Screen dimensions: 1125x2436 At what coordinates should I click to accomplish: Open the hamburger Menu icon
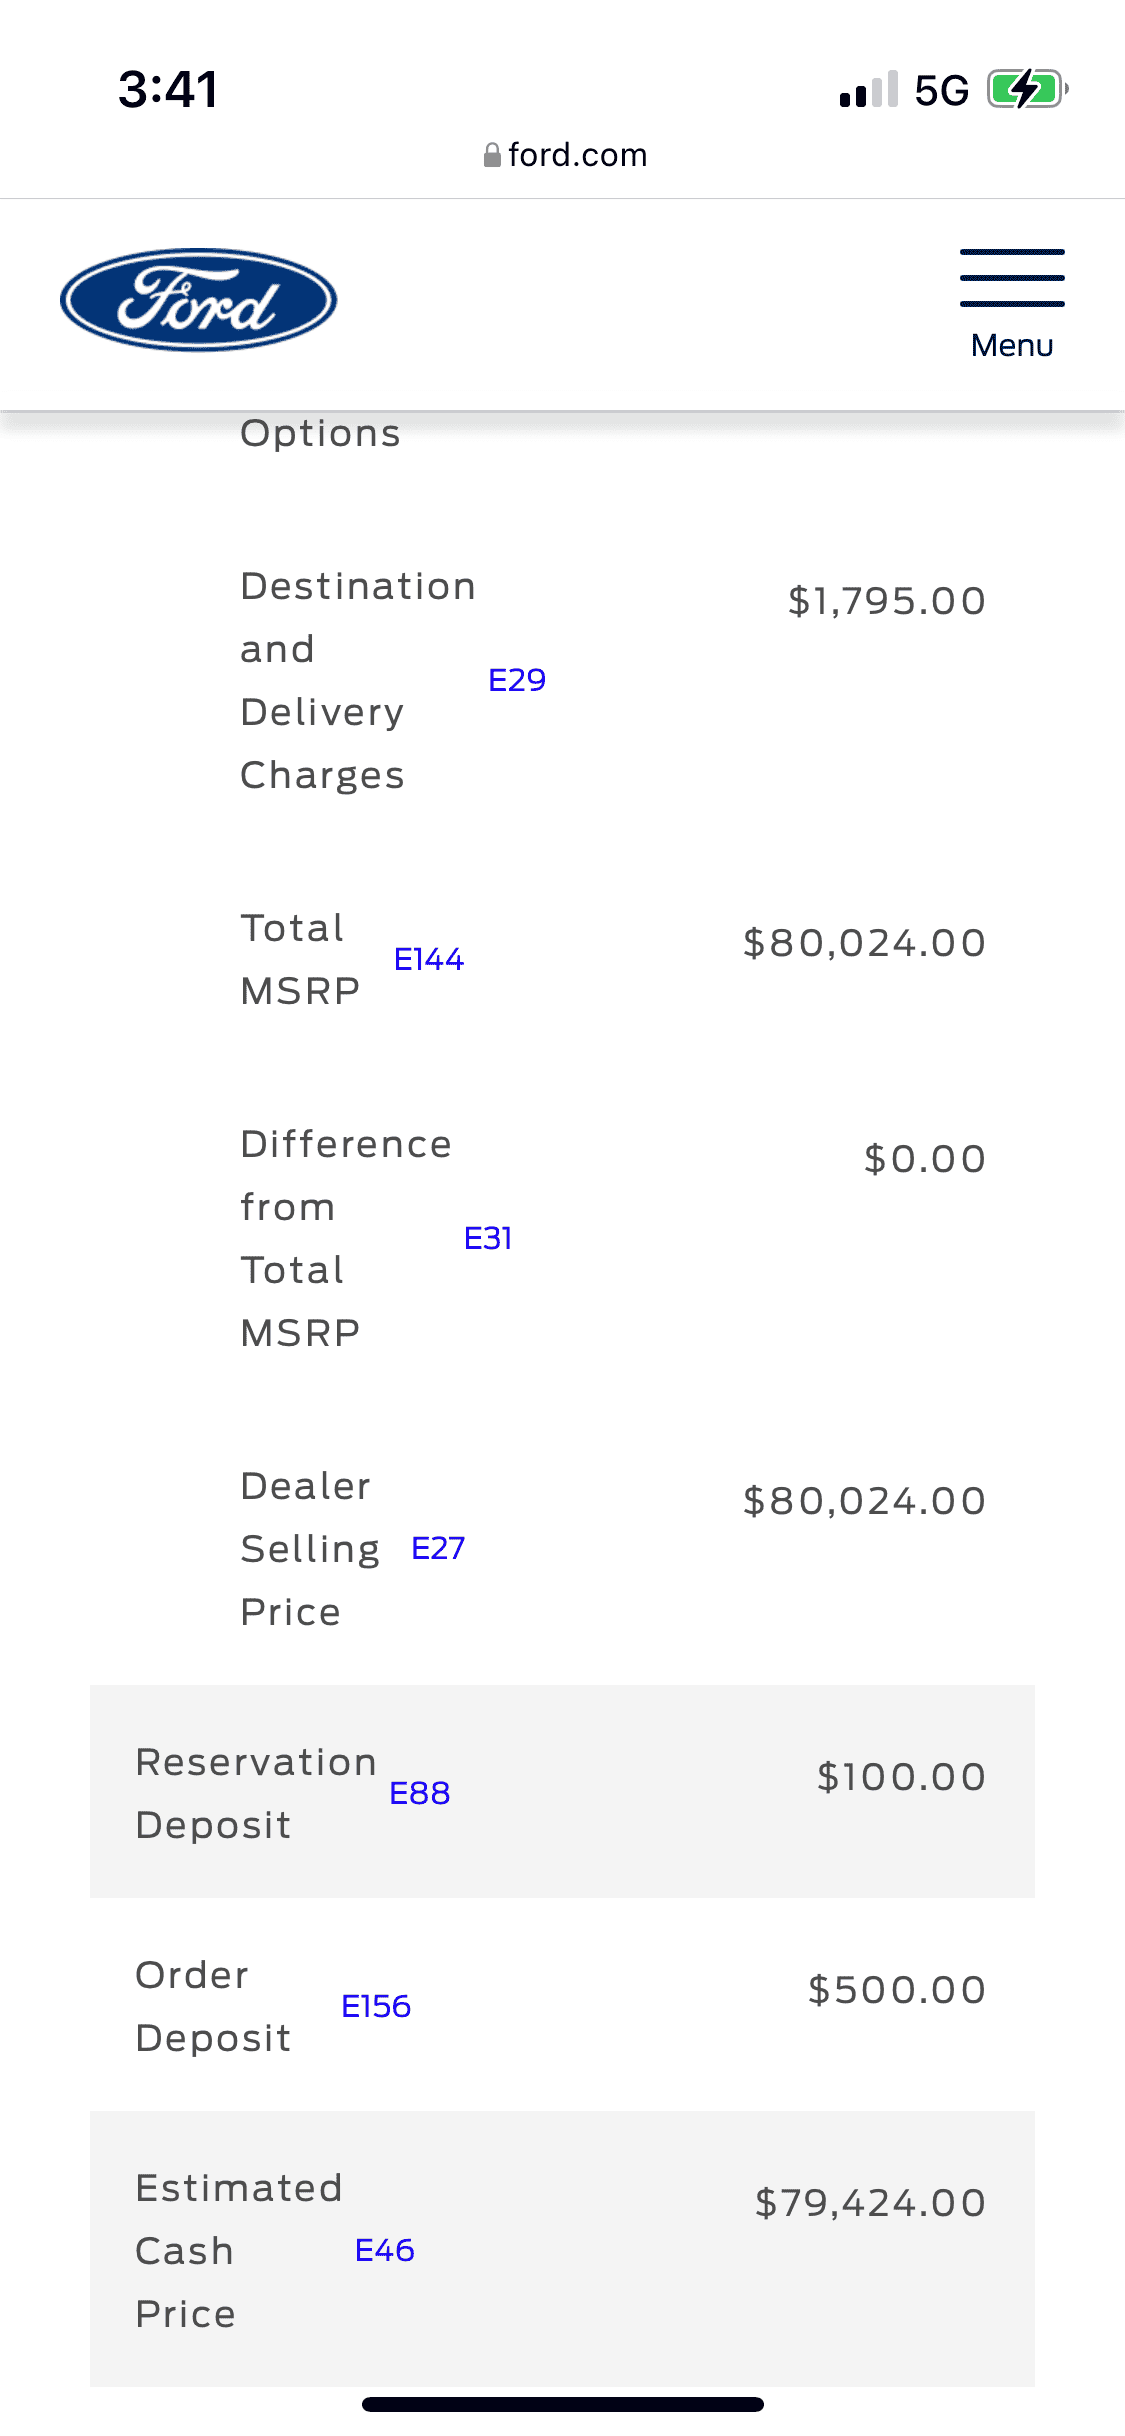point(1012,278)
